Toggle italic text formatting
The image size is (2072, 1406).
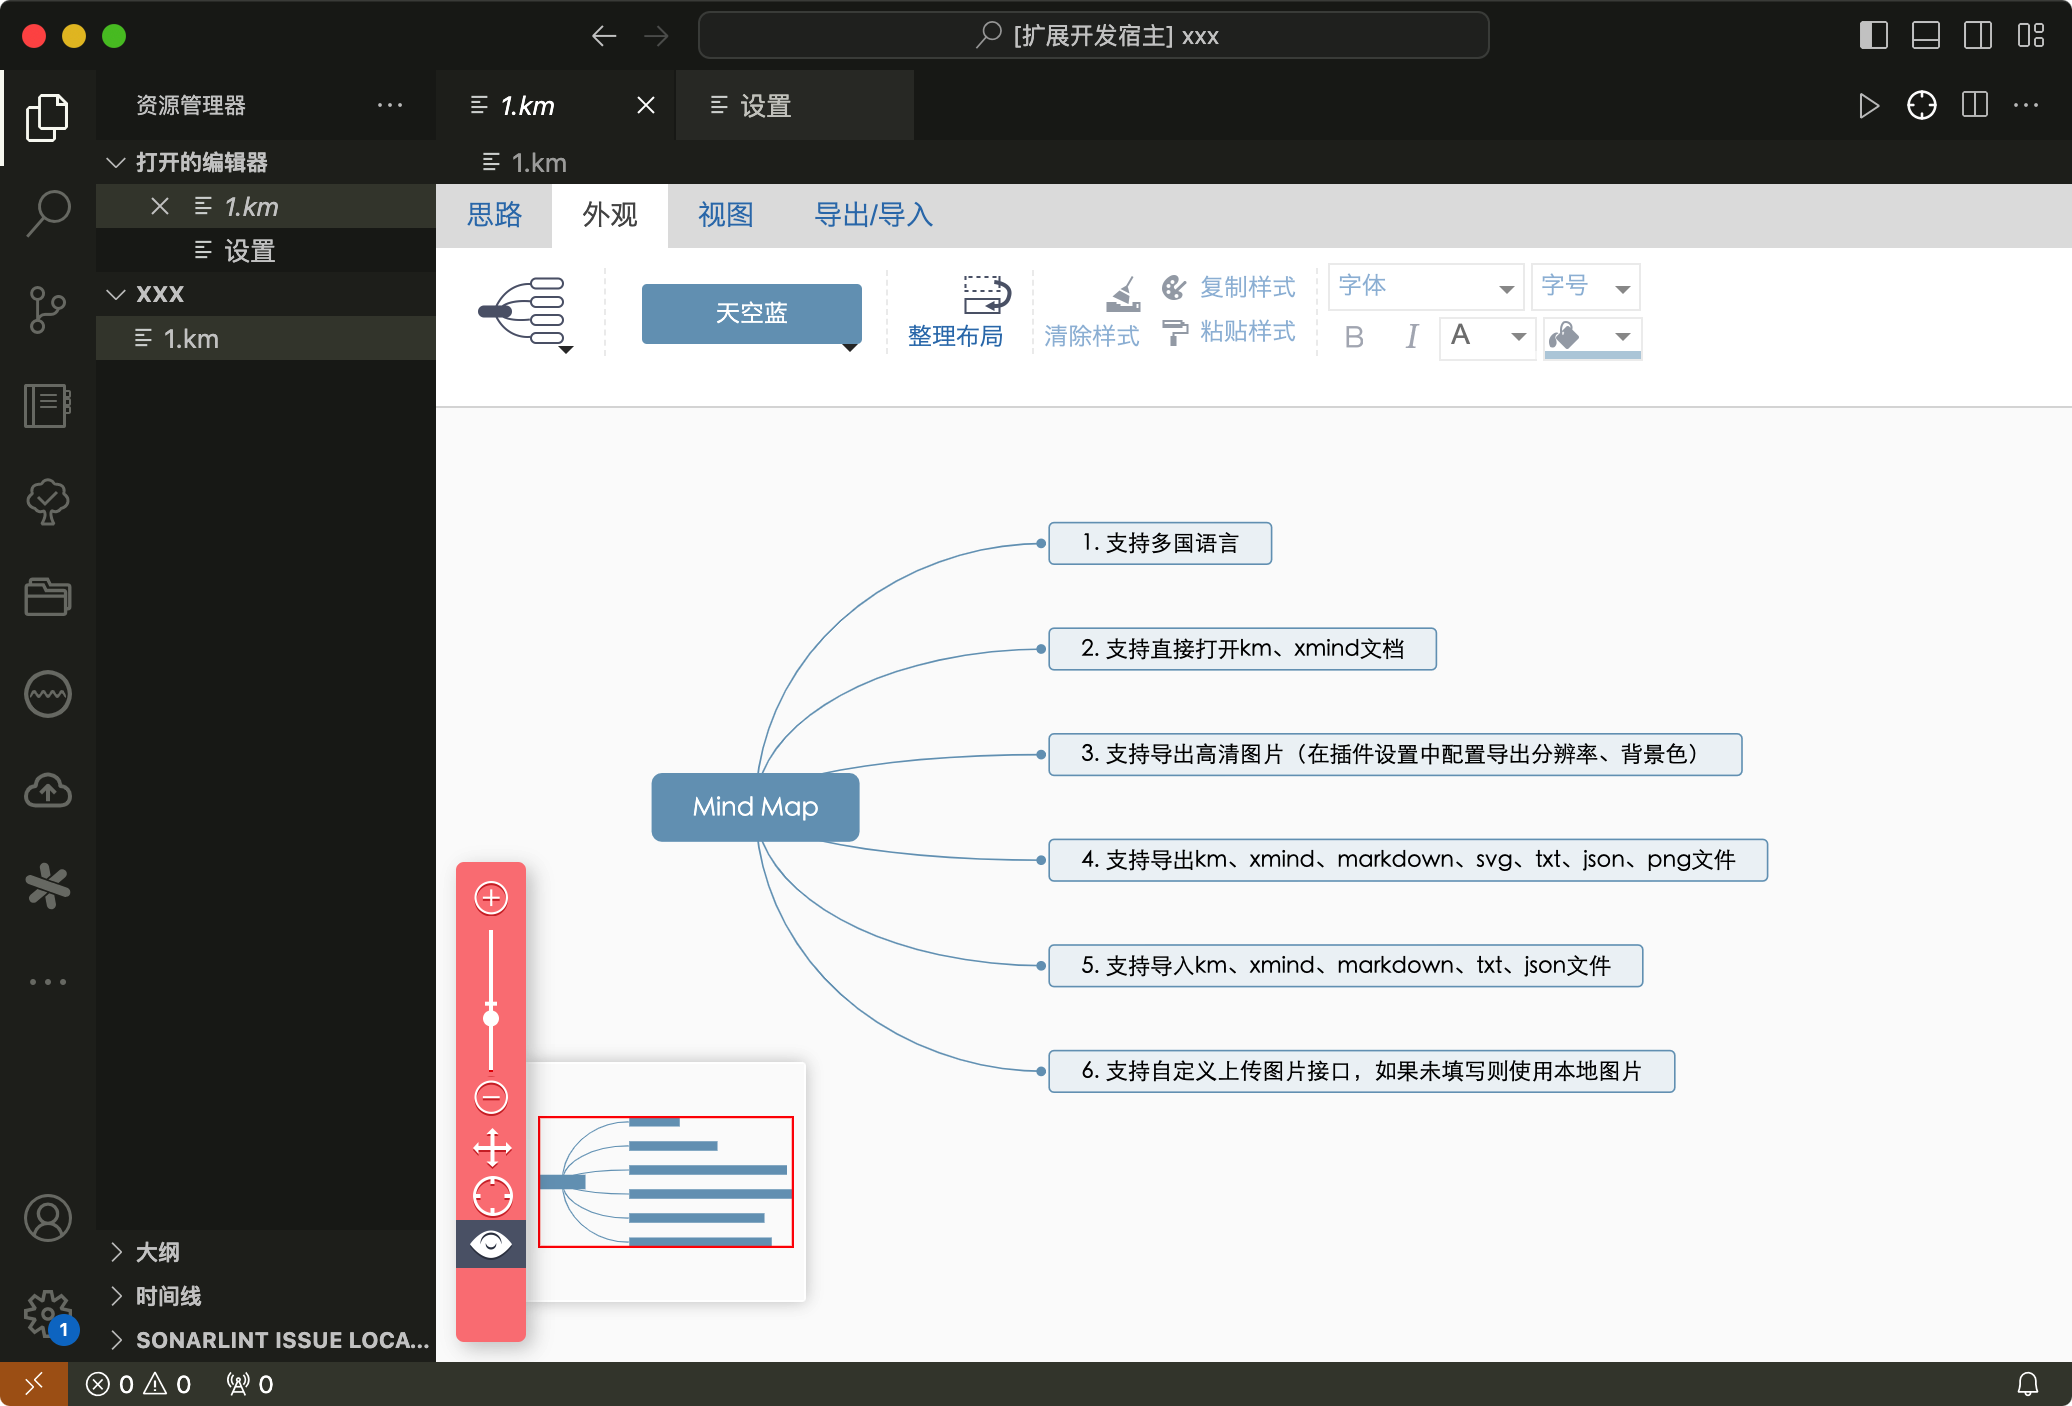1411,337
